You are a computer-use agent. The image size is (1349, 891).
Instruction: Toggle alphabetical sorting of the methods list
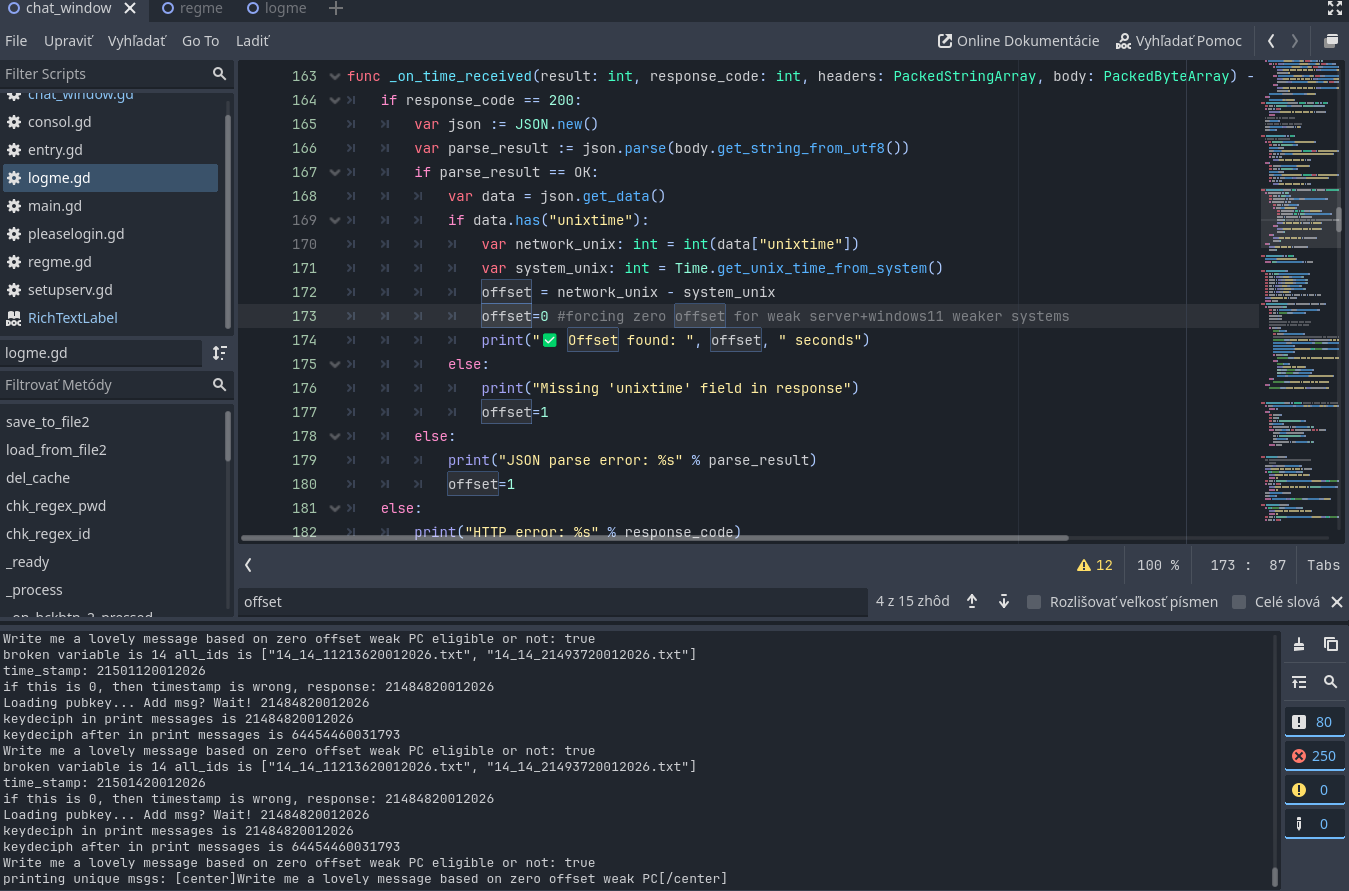(x=220, y=353)
